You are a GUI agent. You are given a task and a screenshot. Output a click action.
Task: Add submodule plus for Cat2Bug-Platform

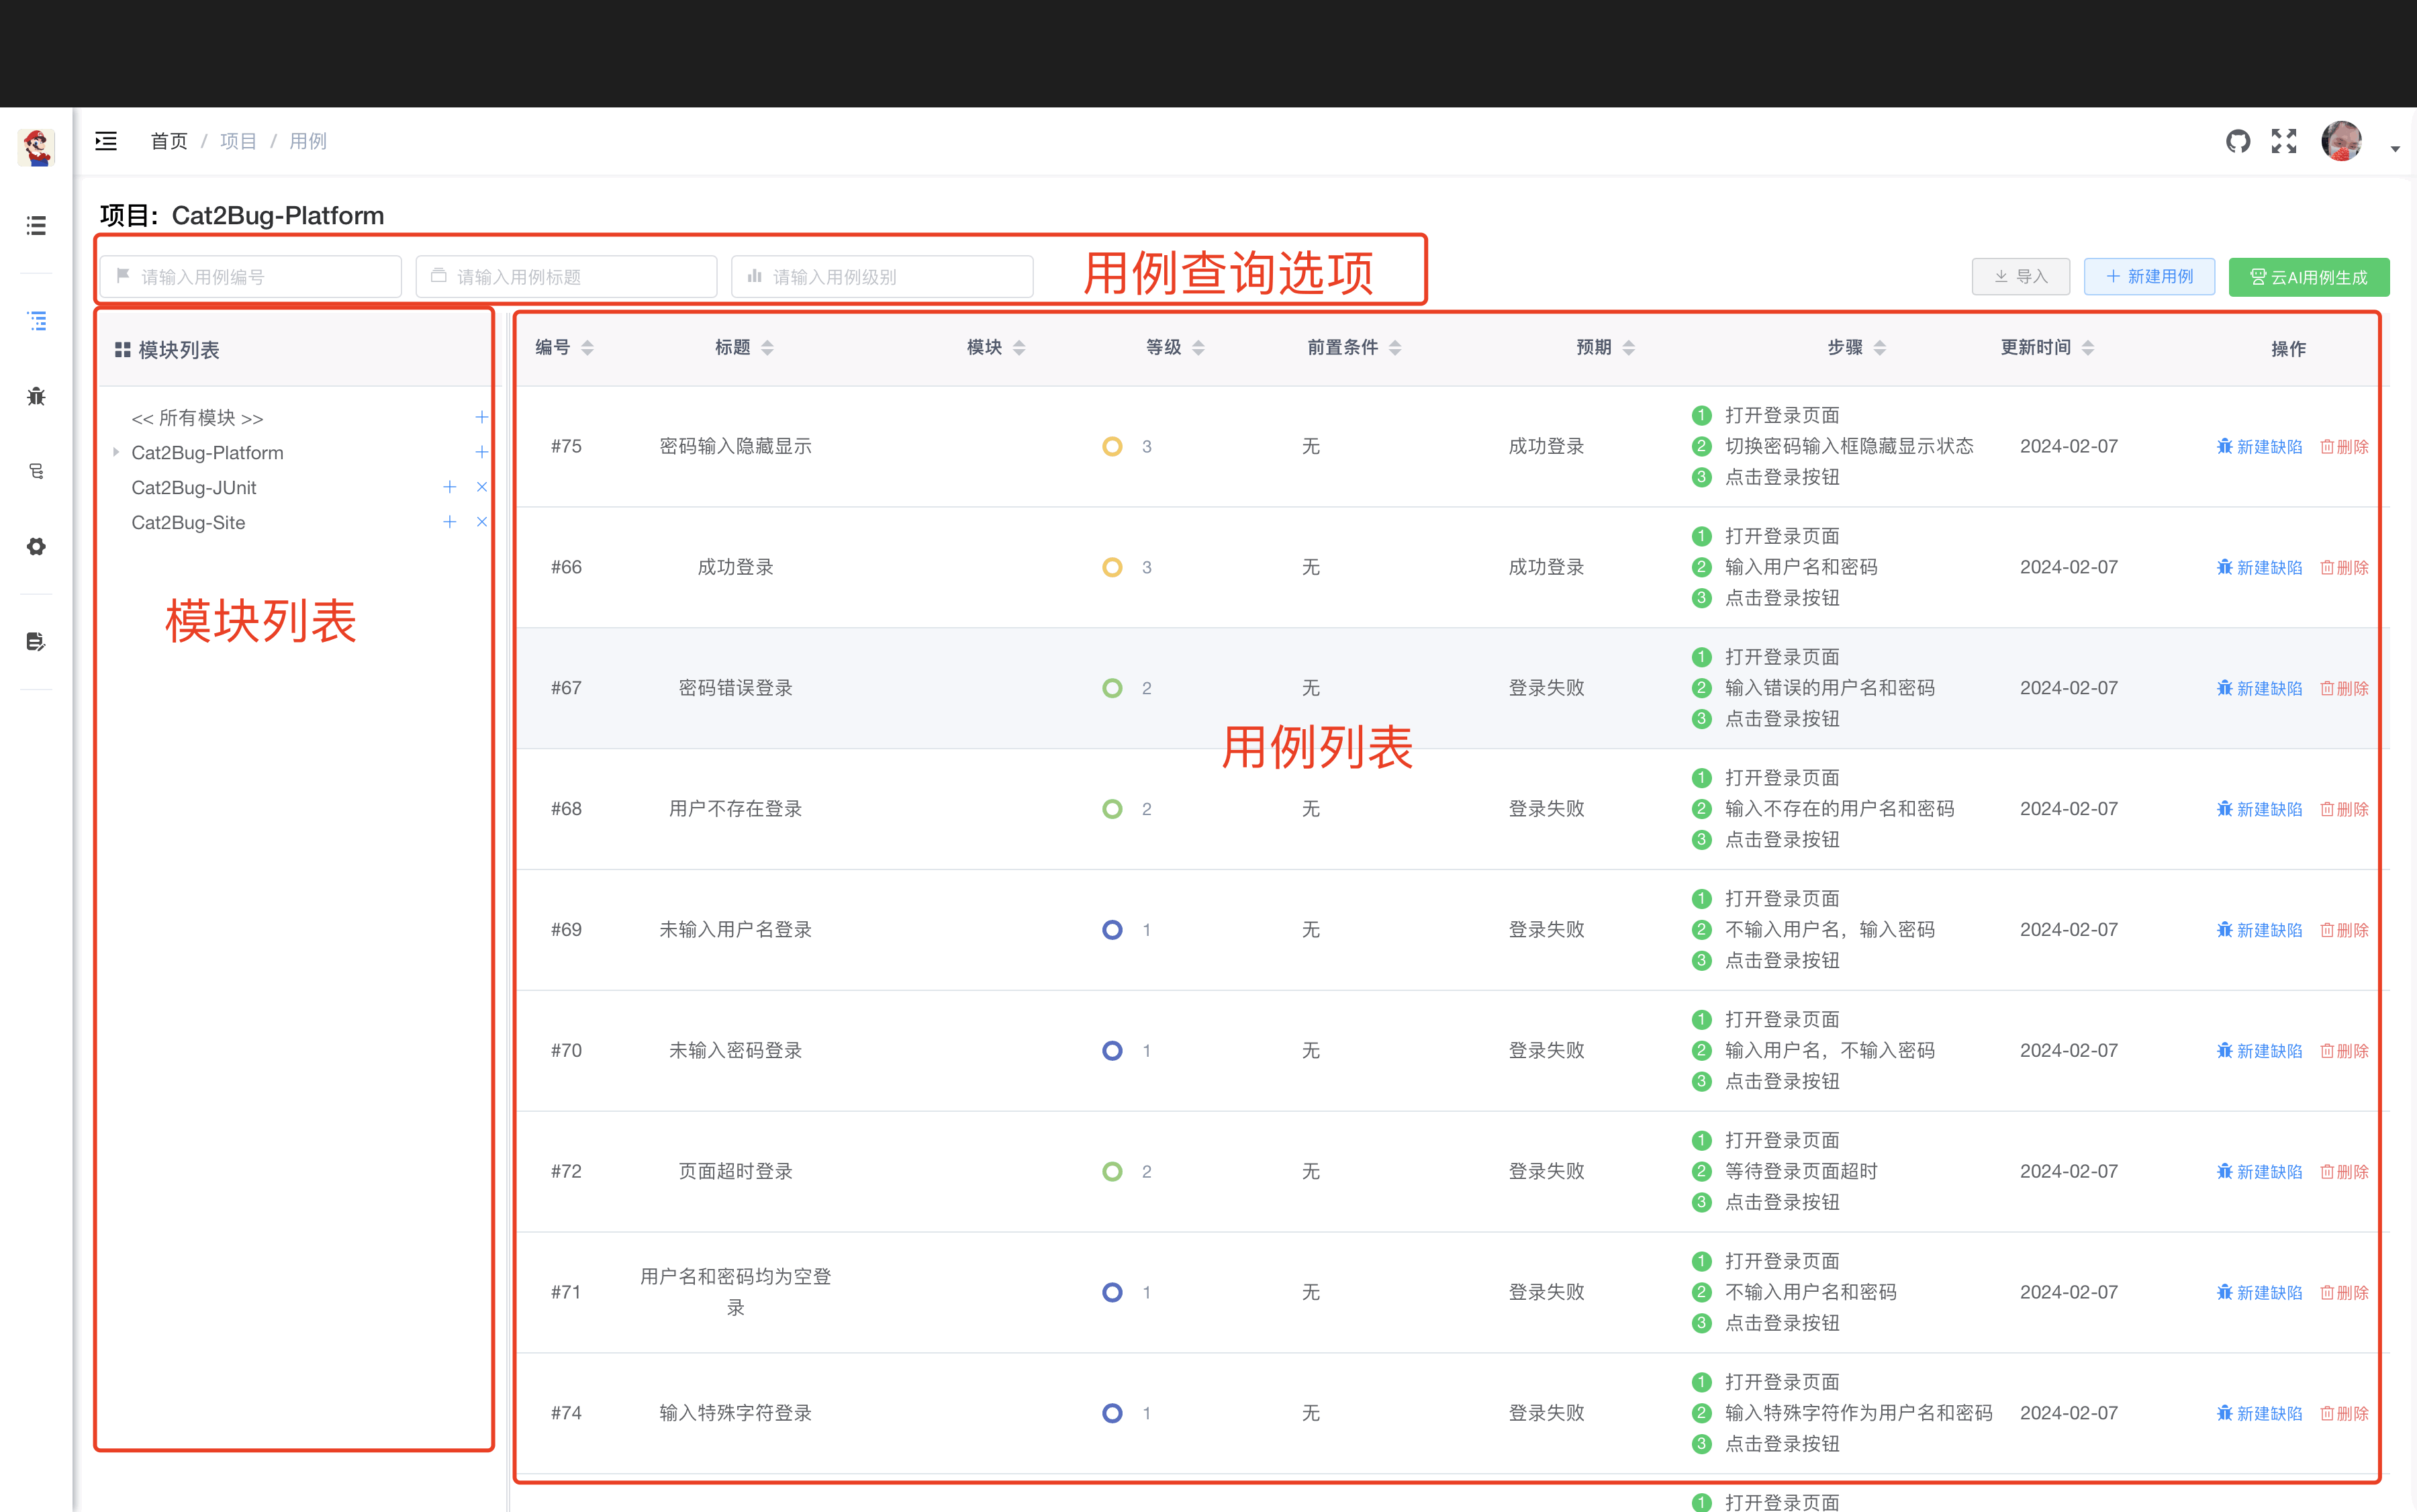(481, 452)
